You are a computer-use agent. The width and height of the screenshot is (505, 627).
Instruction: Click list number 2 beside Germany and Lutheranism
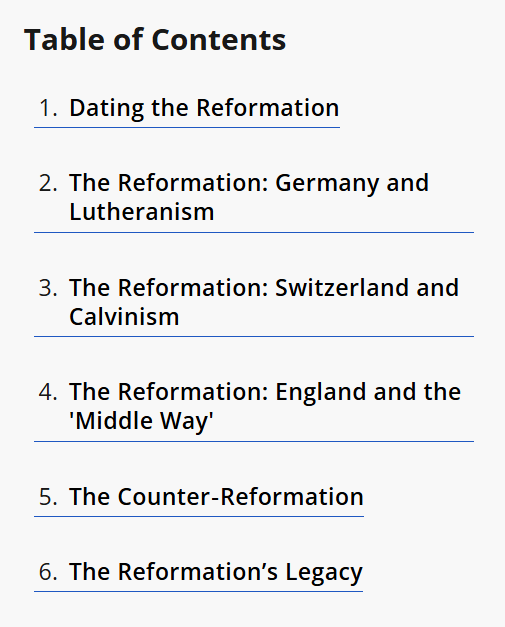click(x=48, y=183)
